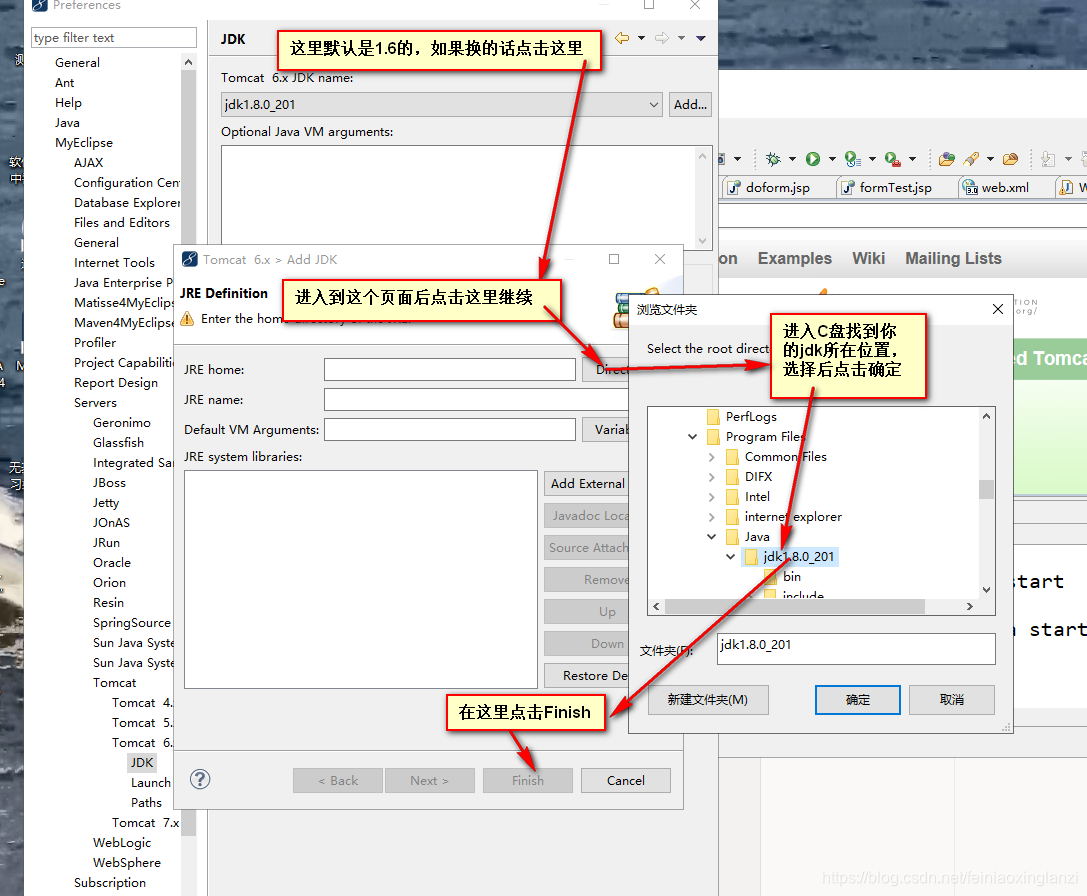1087x896 pixels.
Task: Click the help question mark in the Add JDK dialog
Action: pyautogui.click(x=199, y=780)
